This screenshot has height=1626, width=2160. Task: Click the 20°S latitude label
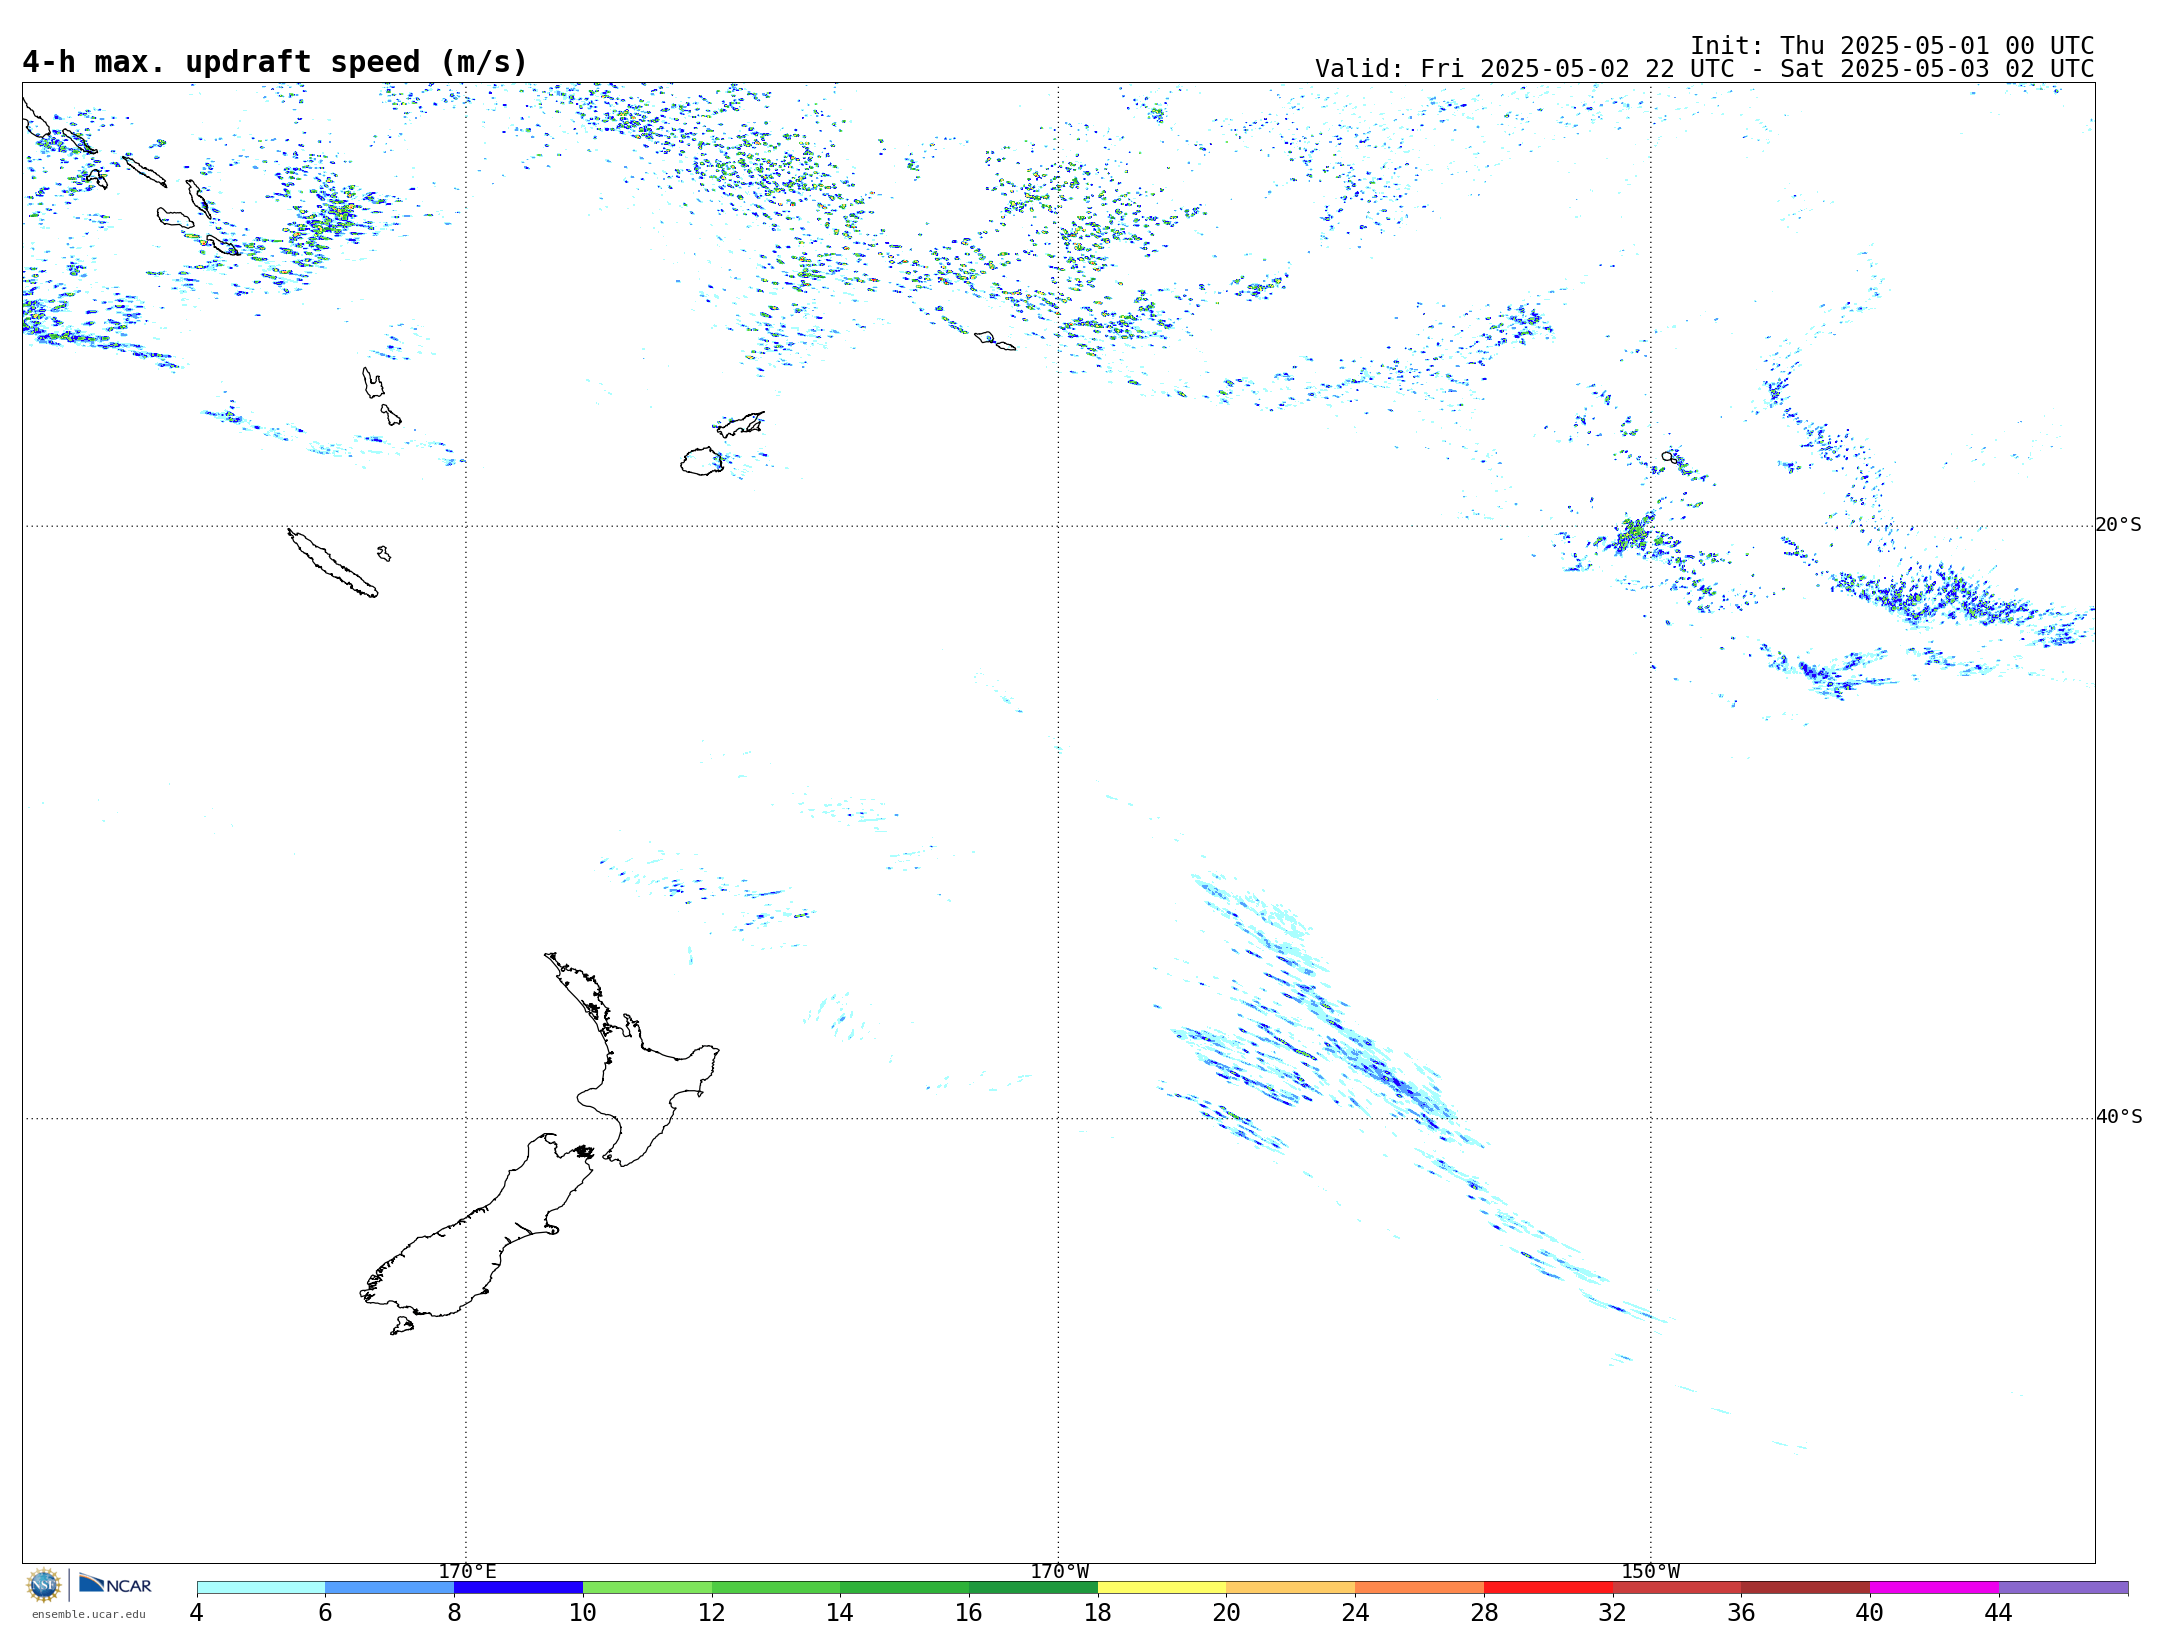tap(2118, 525)
